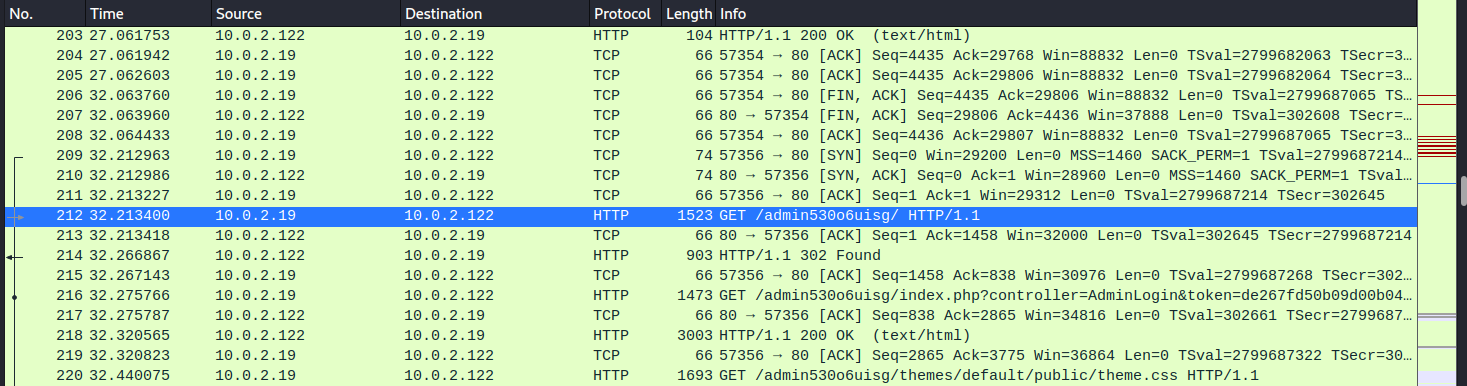The width and height of the screenshot is (1467, 386).
Task: Select packet 209 SYN row
Action: [x=710, y=155]
